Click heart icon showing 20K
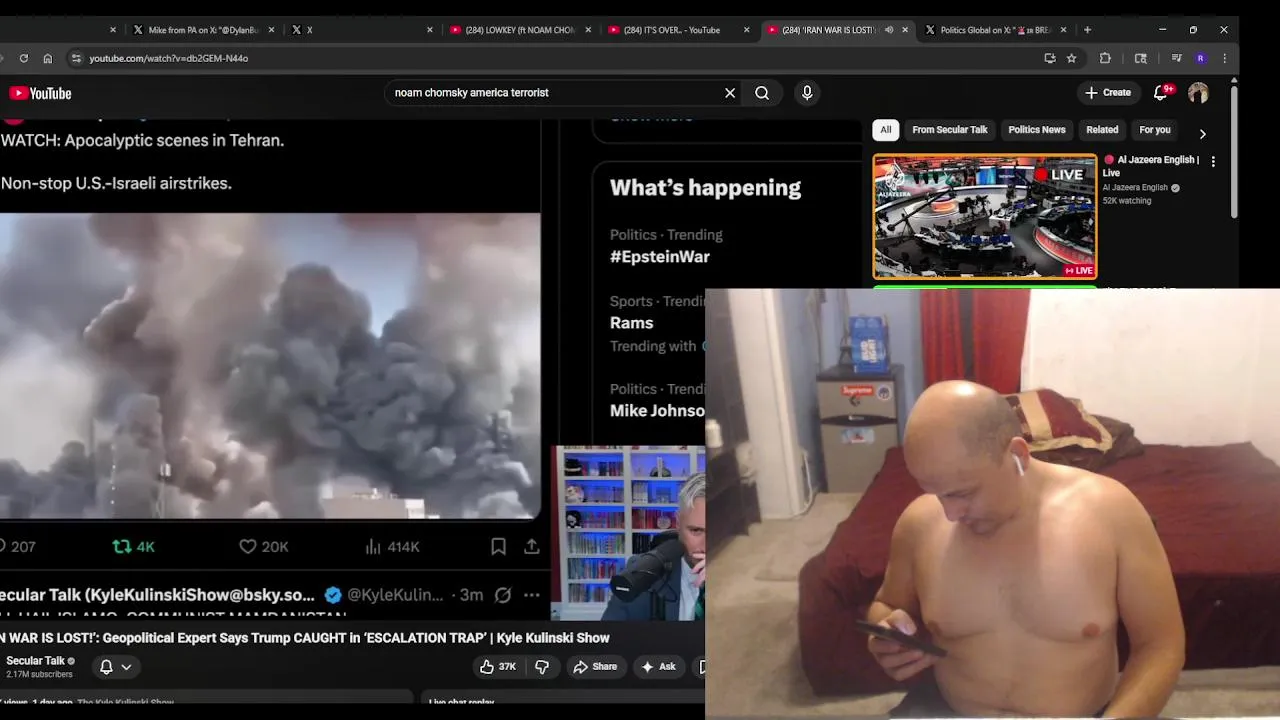The height and width of the screenshot is (720, 1280). (x=248, y=547)
